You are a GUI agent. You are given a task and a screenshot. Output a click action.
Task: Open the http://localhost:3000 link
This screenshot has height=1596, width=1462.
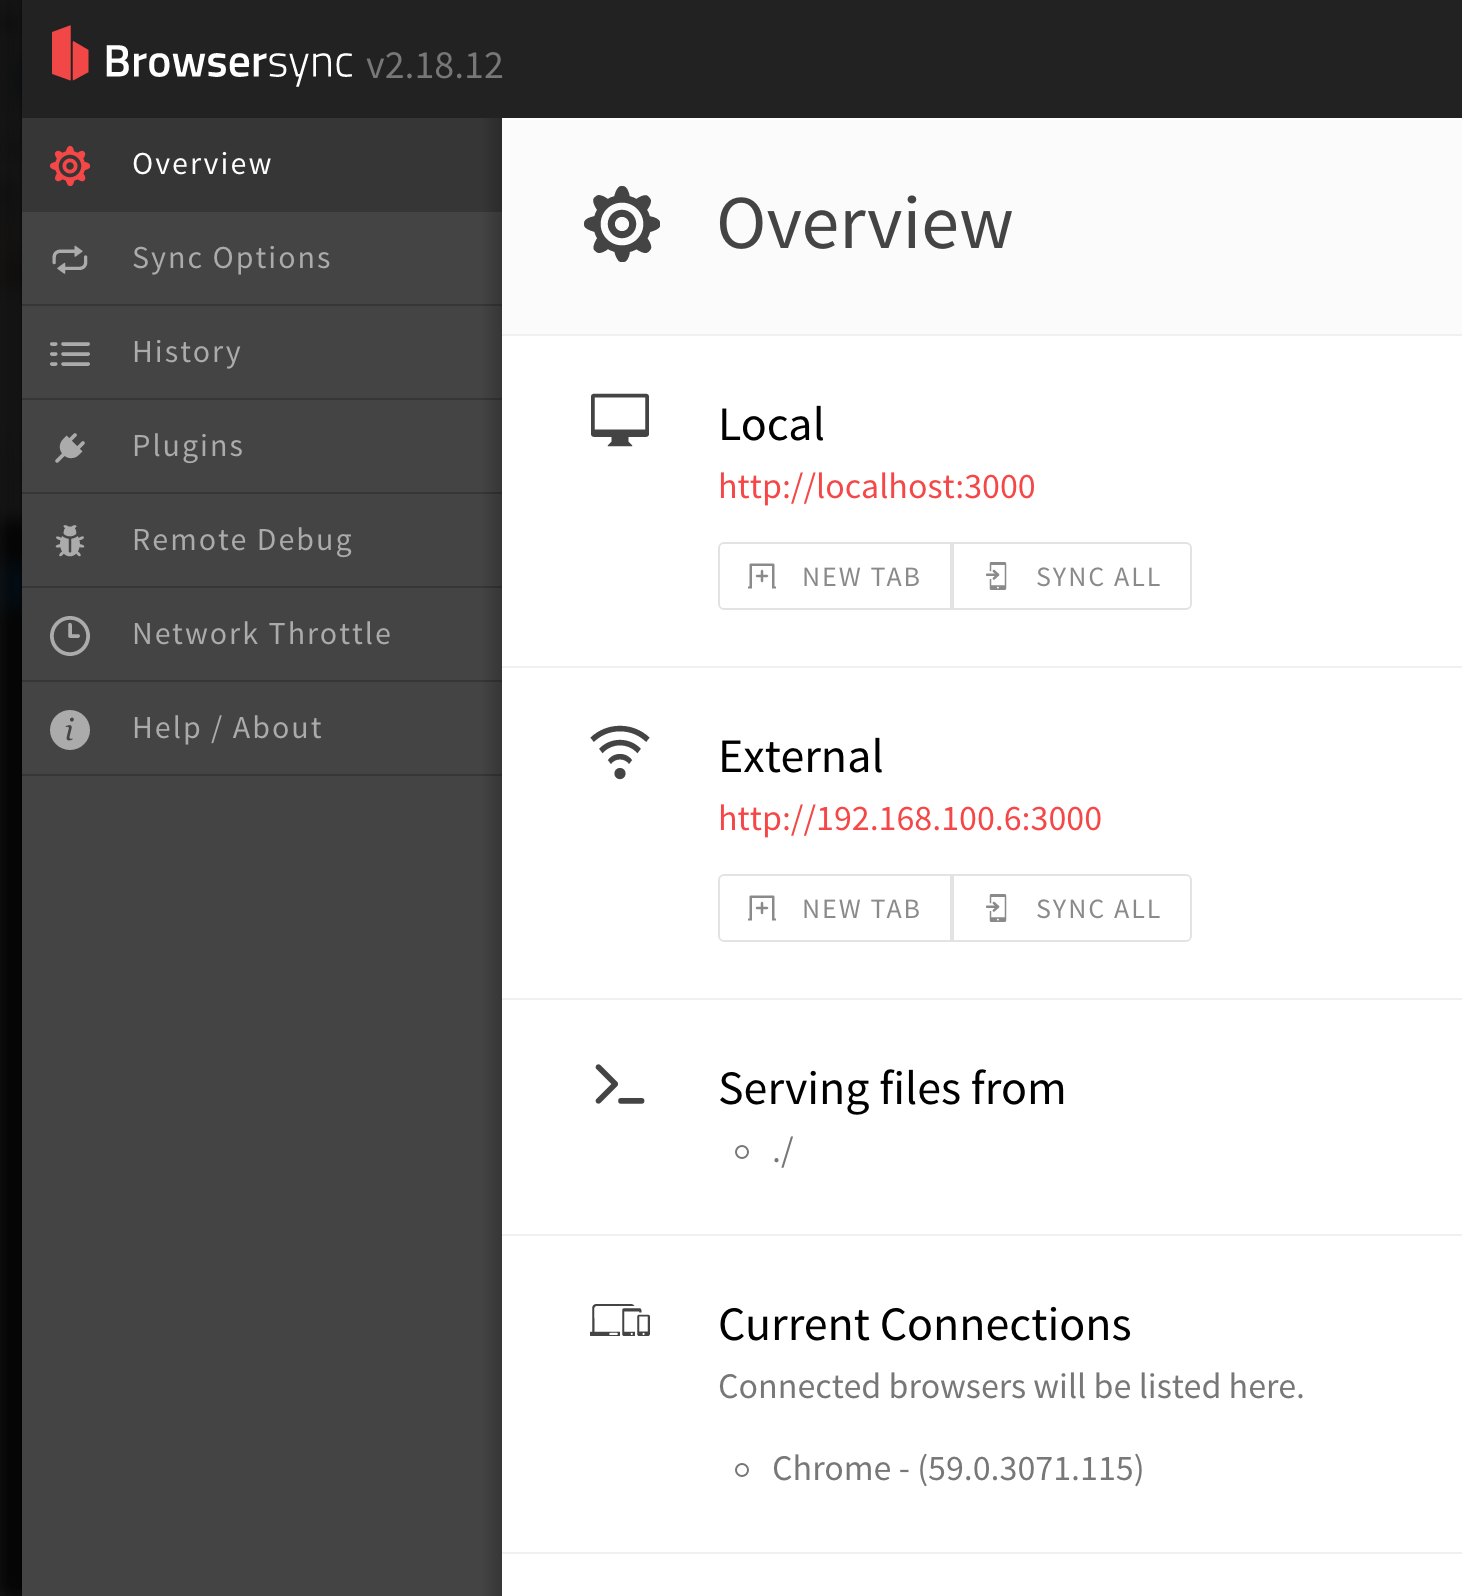coord(877,487)
